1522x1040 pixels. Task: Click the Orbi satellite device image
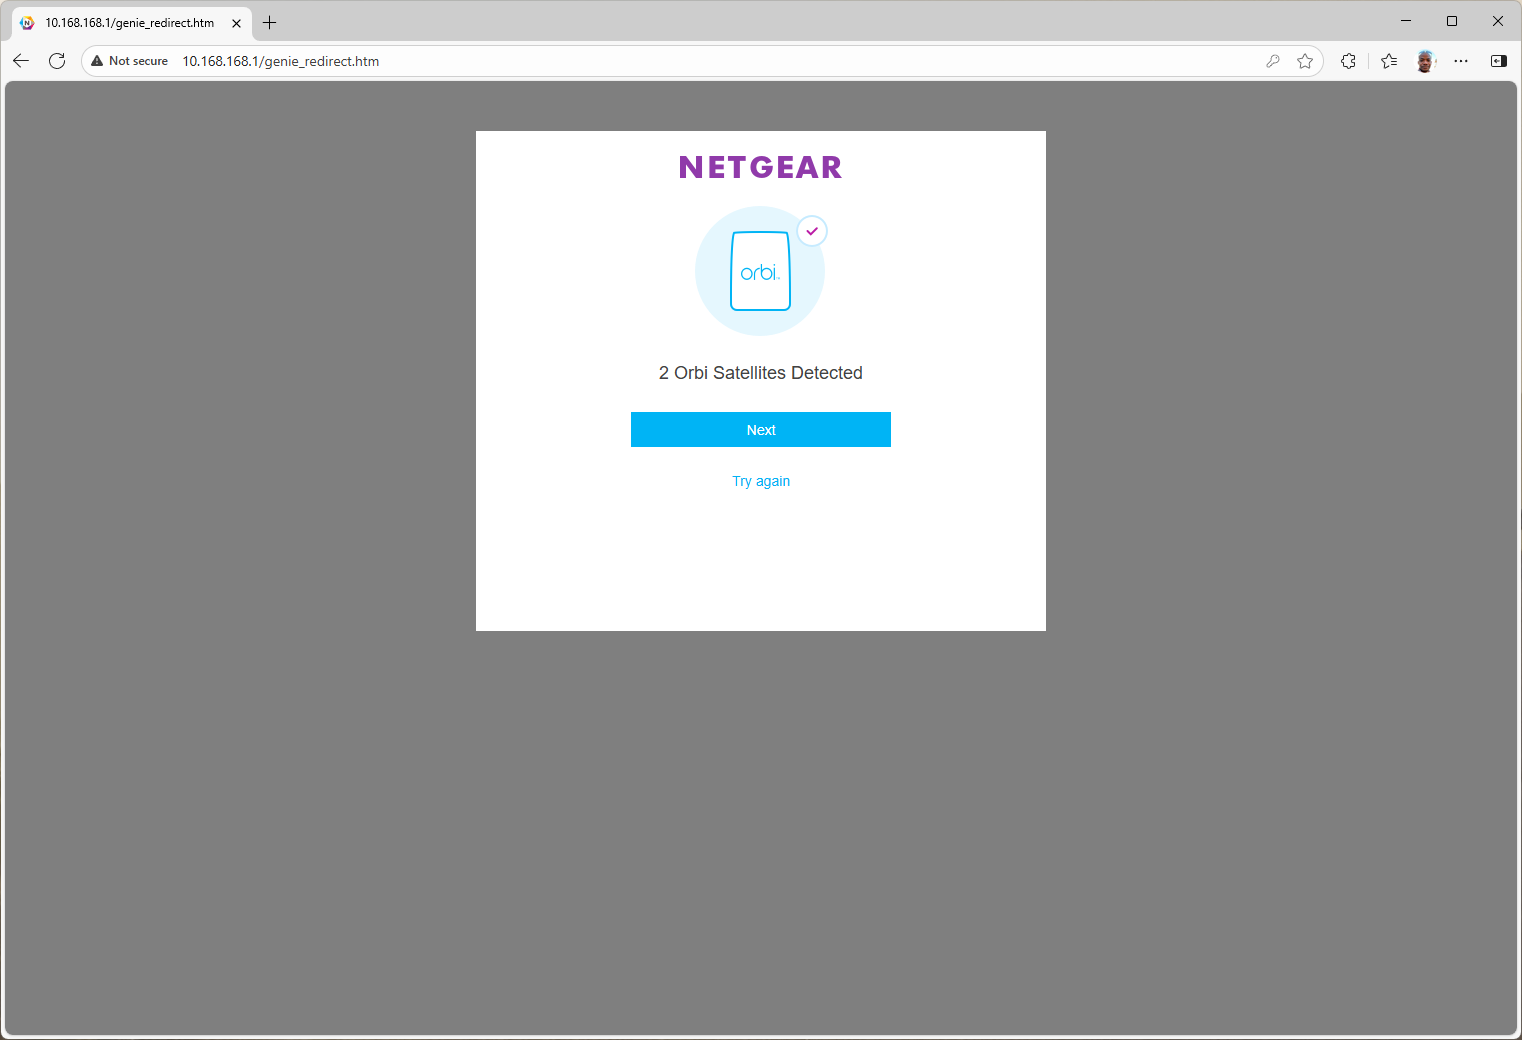pyautogui.click(x=760, y=271)
